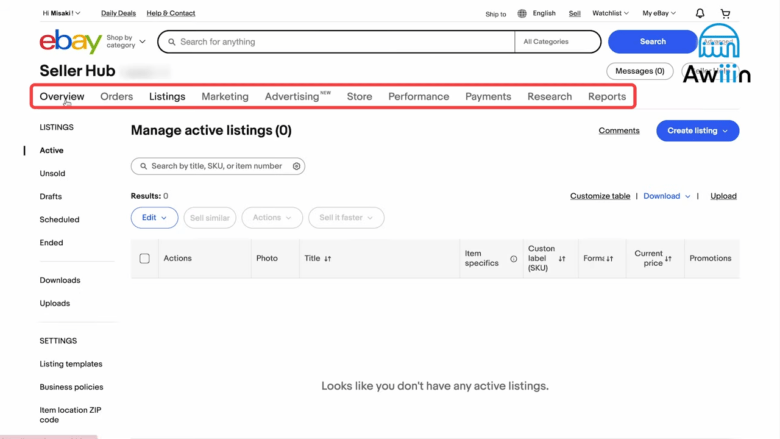The width and height of the screenshot is (780, 439).
Task: Click the Upload link
Action: (723, 196)
